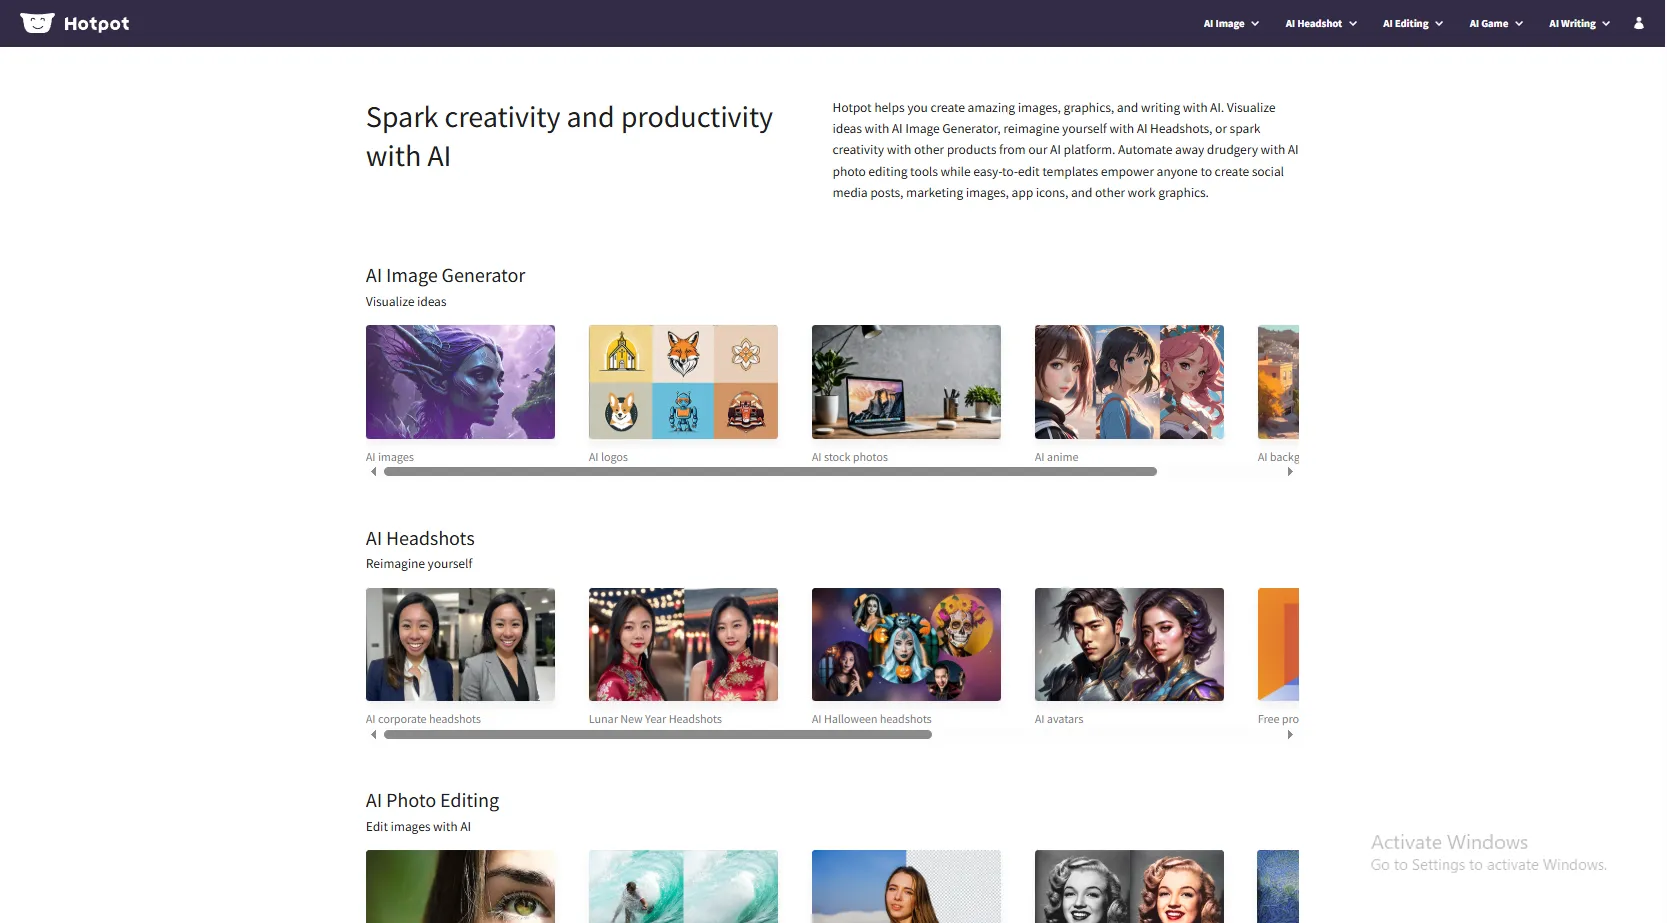Open the Lunar New Year Headshots thumbnail
Screen dimensions: 1667x923
pyautogui.click(x=683, y=644)
